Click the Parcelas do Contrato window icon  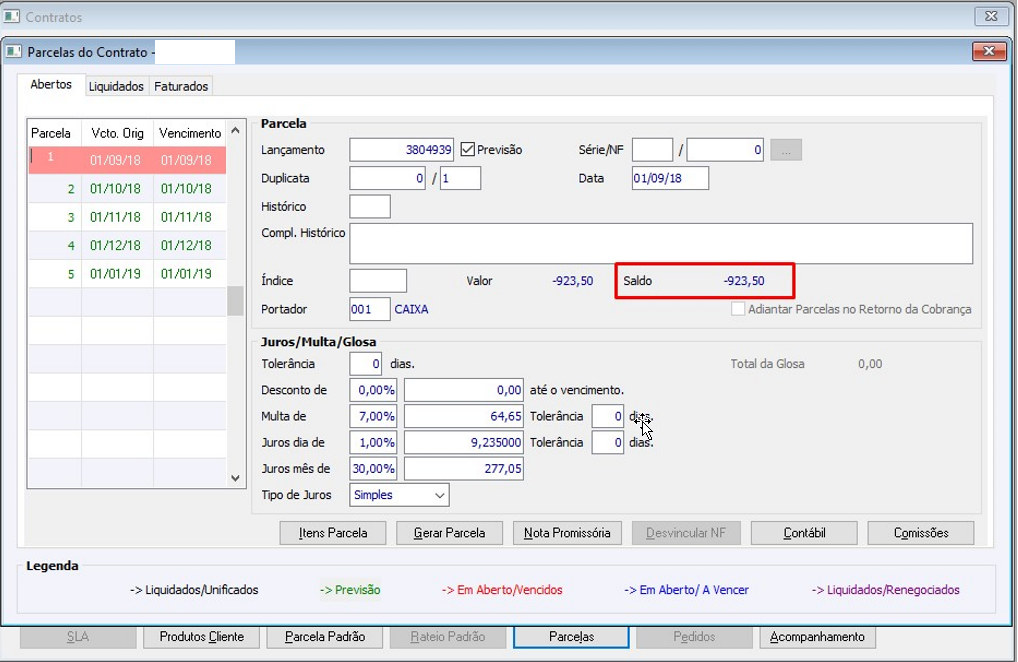14,52
